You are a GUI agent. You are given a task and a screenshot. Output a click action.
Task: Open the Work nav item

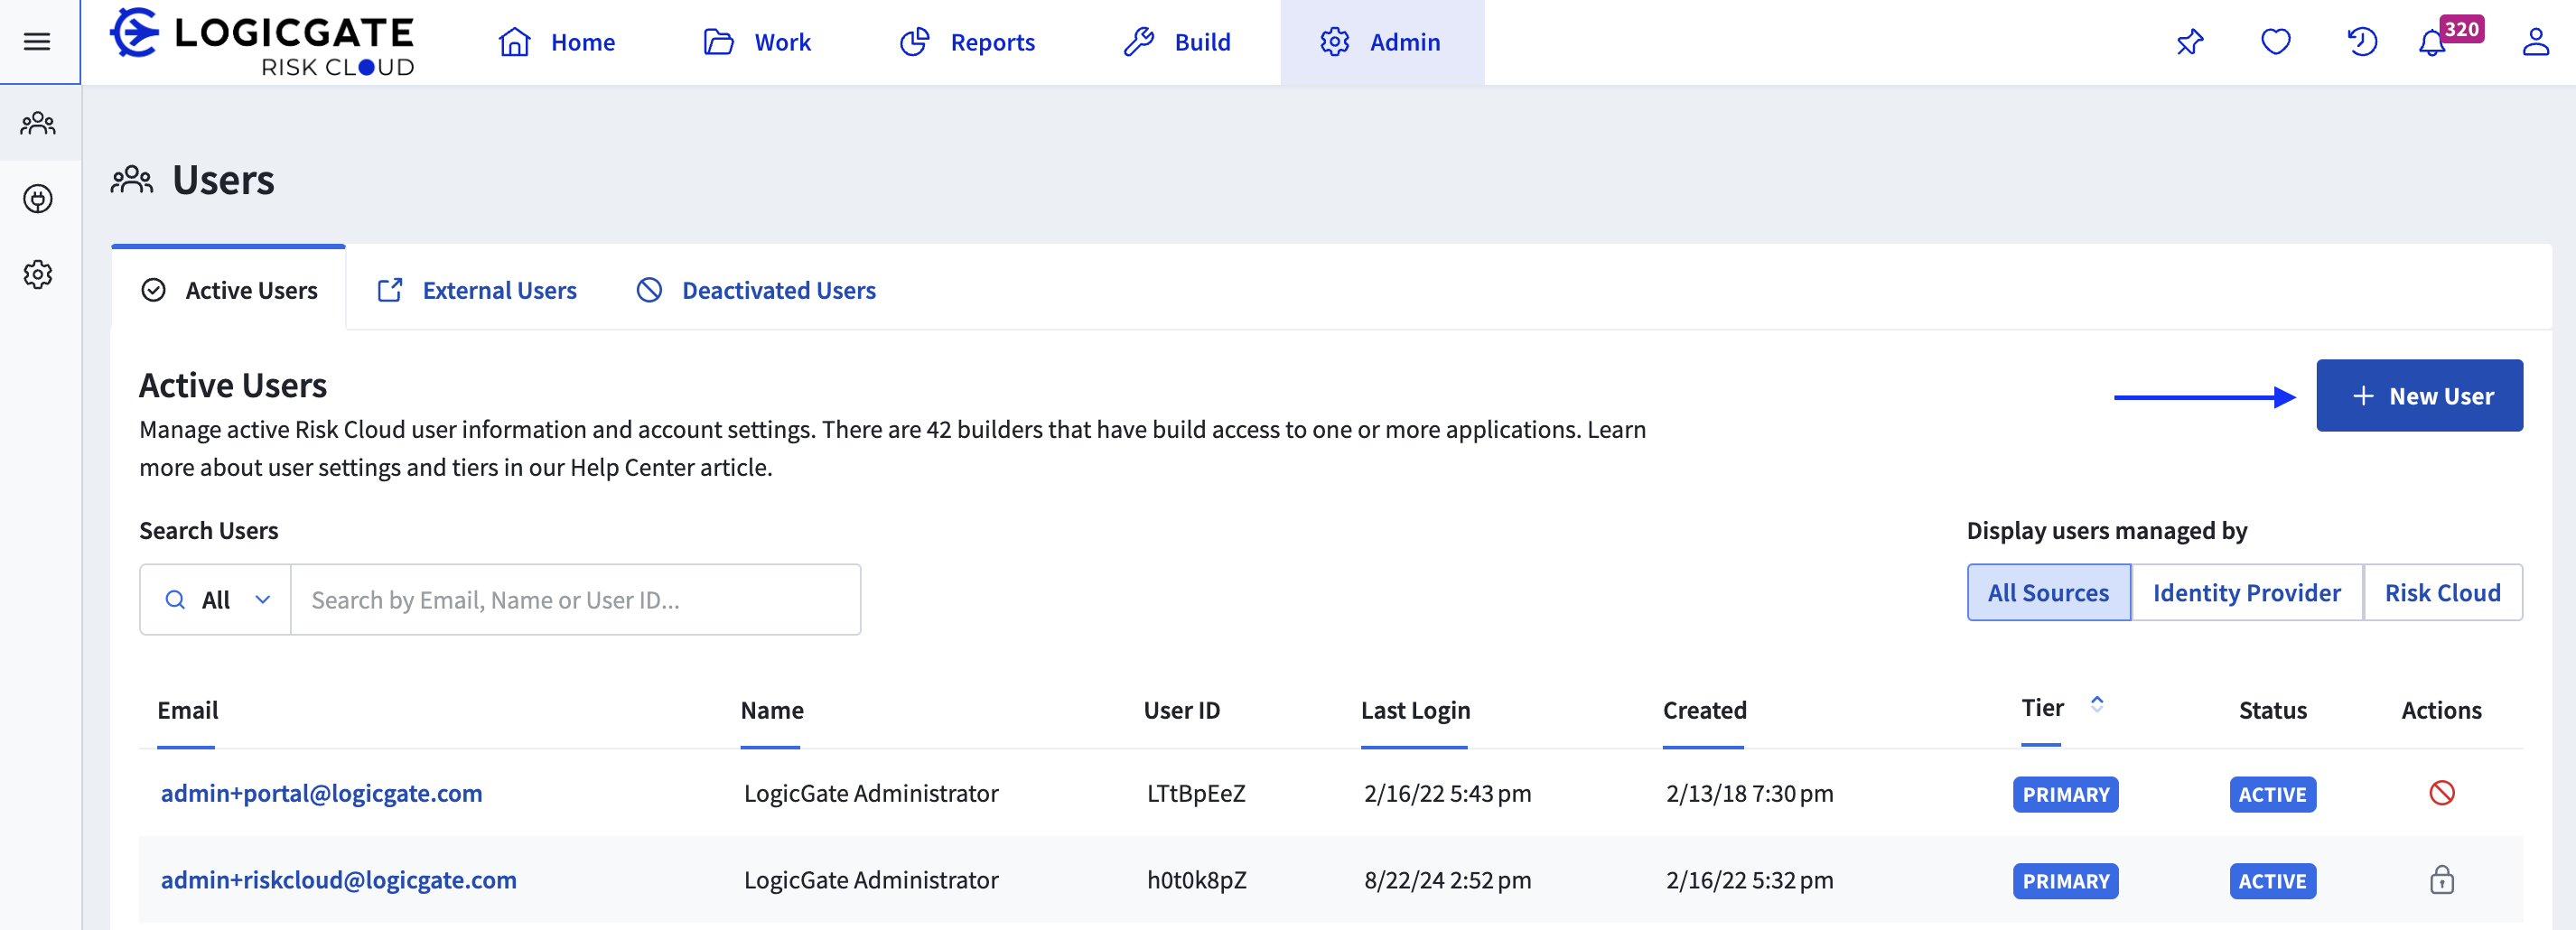point(757,42)
